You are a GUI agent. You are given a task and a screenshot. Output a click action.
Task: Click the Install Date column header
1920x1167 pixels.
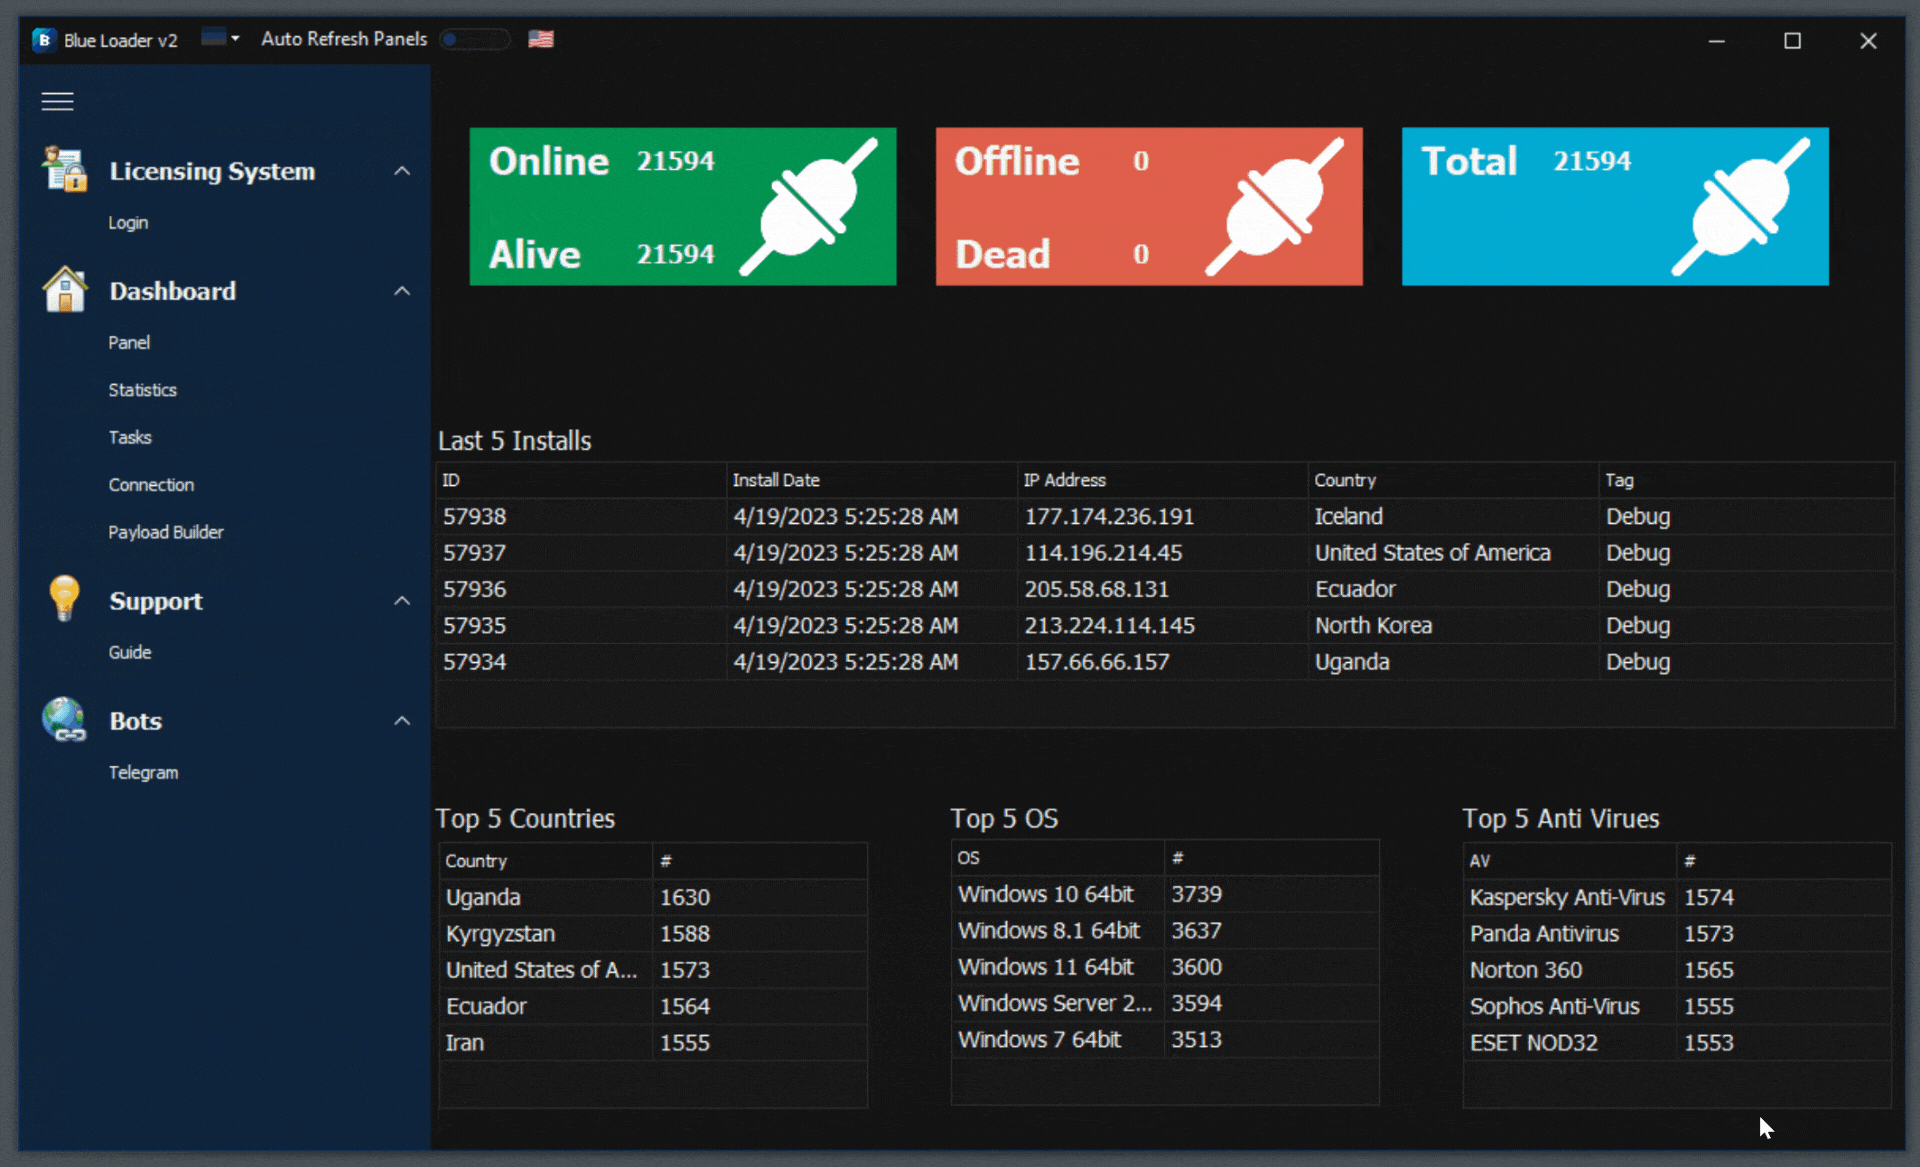click(872, 480)
